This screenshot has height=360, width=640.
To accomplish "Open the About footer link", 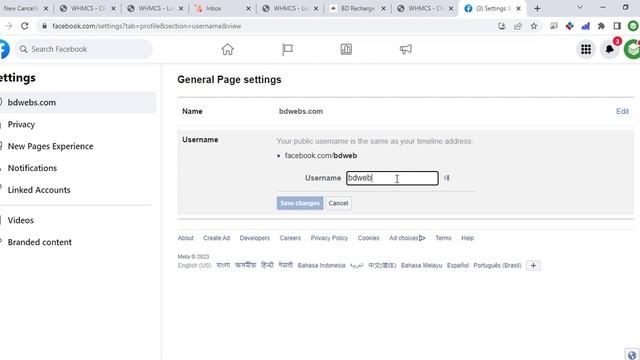I will click(185, 238).
